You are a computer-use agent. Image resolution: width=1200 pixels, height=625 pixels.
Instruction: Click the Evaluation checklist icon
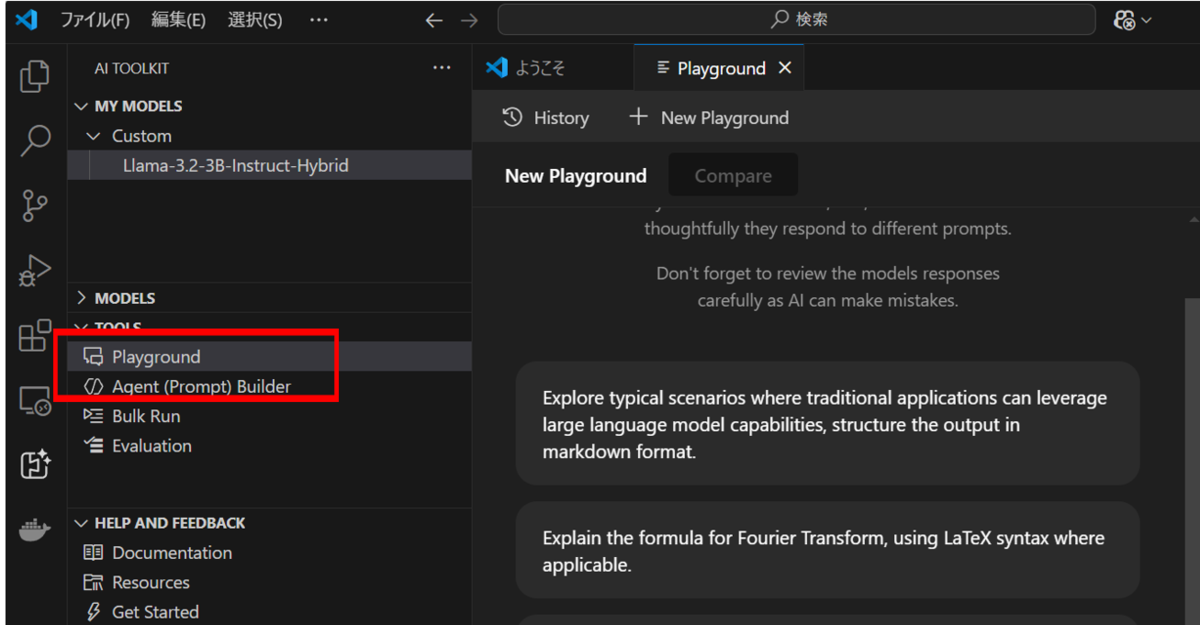[x=93, y=446]
